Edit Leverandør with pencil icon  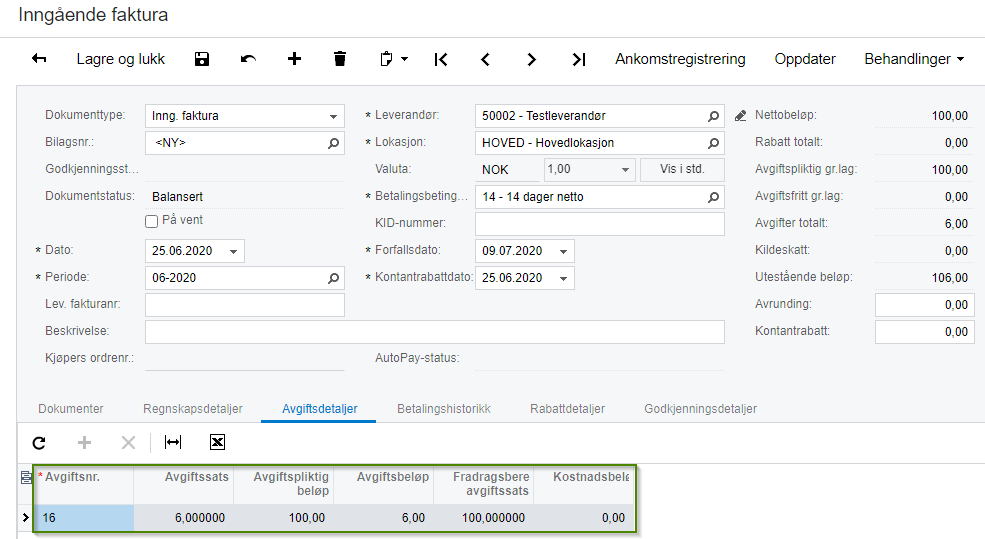click(x=741, y=116)
